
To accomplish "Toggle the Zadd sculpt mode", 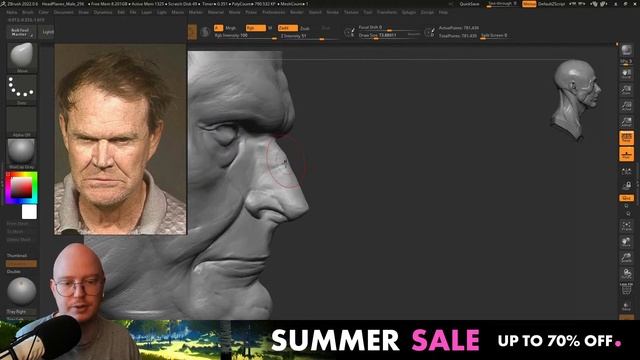I will [x=287, y=28].
